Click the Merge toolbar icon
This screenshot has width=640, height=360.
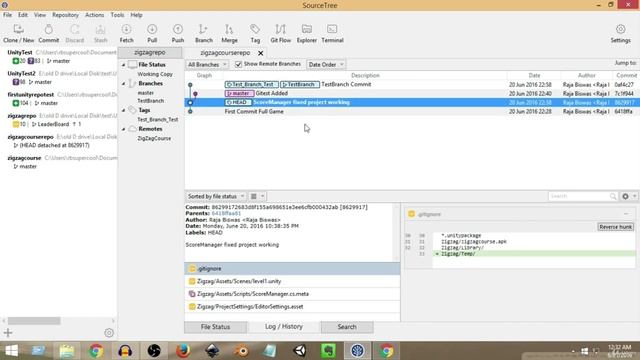pyautogui.click(x=229, y=33)
